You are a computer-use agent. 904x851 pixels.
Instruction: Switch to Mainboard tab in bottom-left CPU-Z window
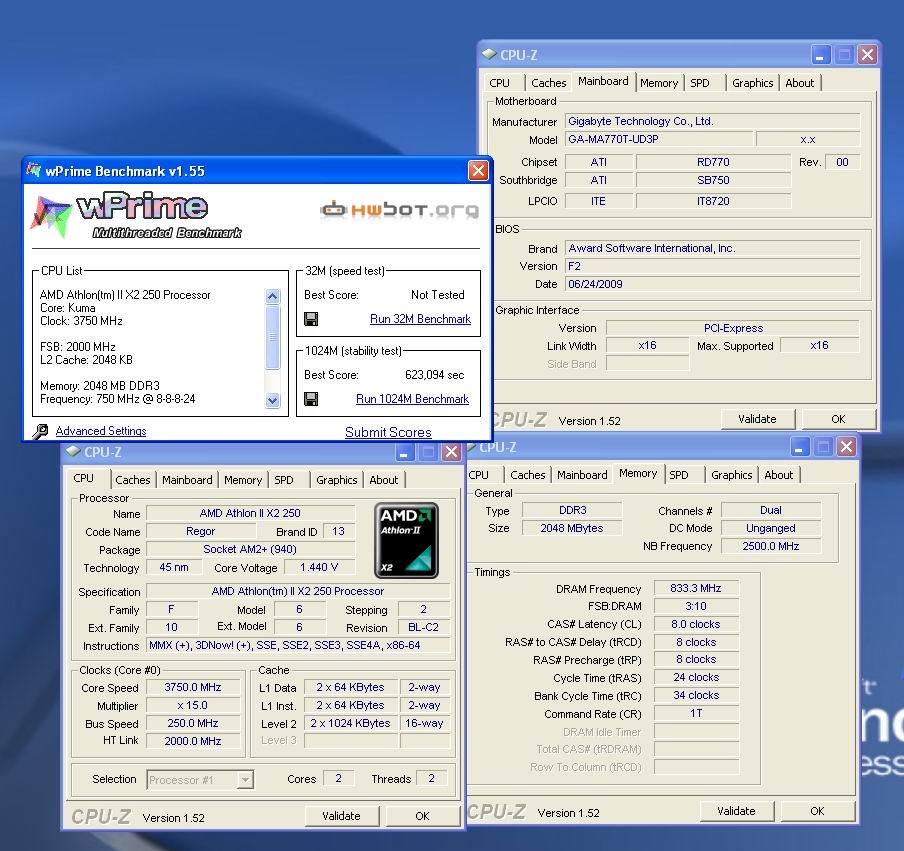[187, 480]
